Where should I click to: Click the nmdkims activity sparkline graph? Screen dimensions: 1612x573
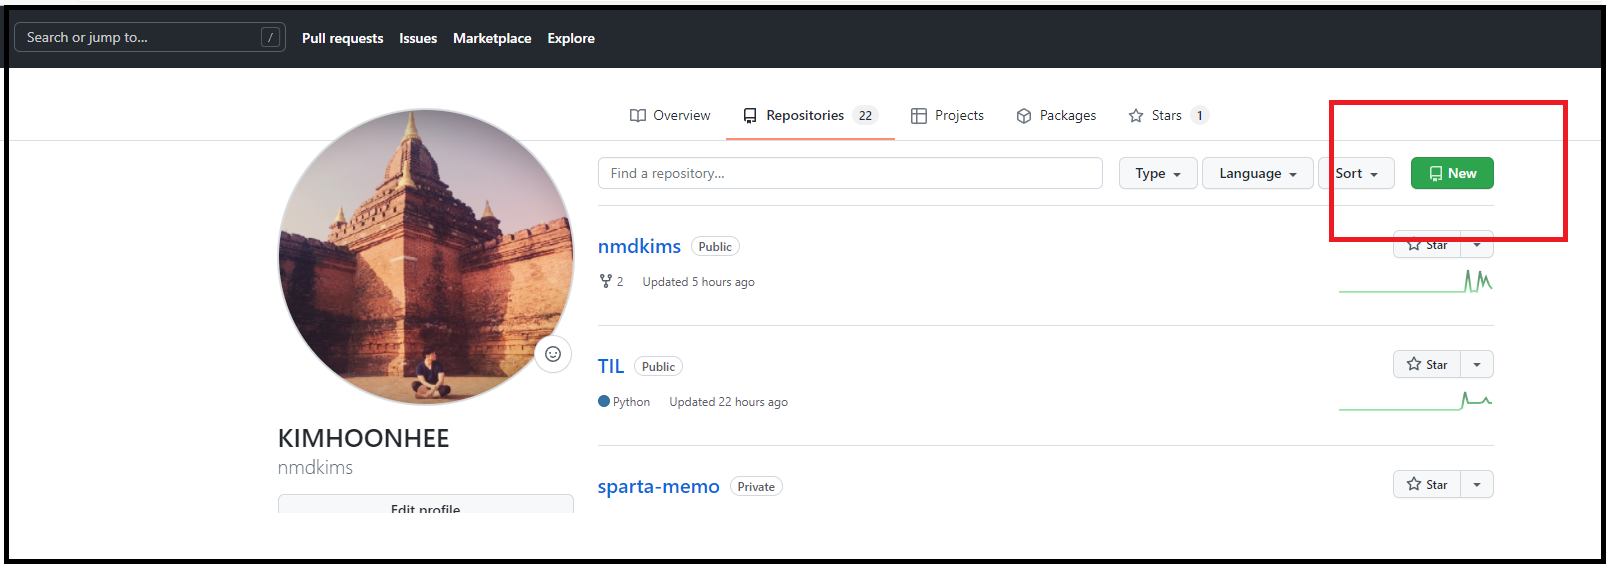point(1416,281)
